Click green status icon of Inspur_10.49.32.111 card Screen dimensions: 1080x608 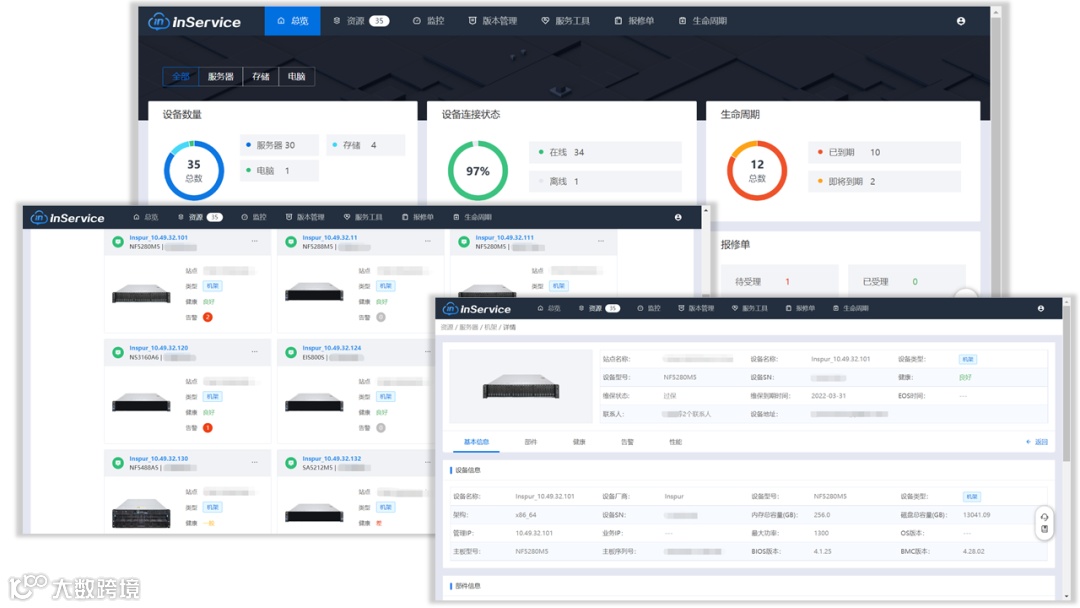click(x=464, y=242)
